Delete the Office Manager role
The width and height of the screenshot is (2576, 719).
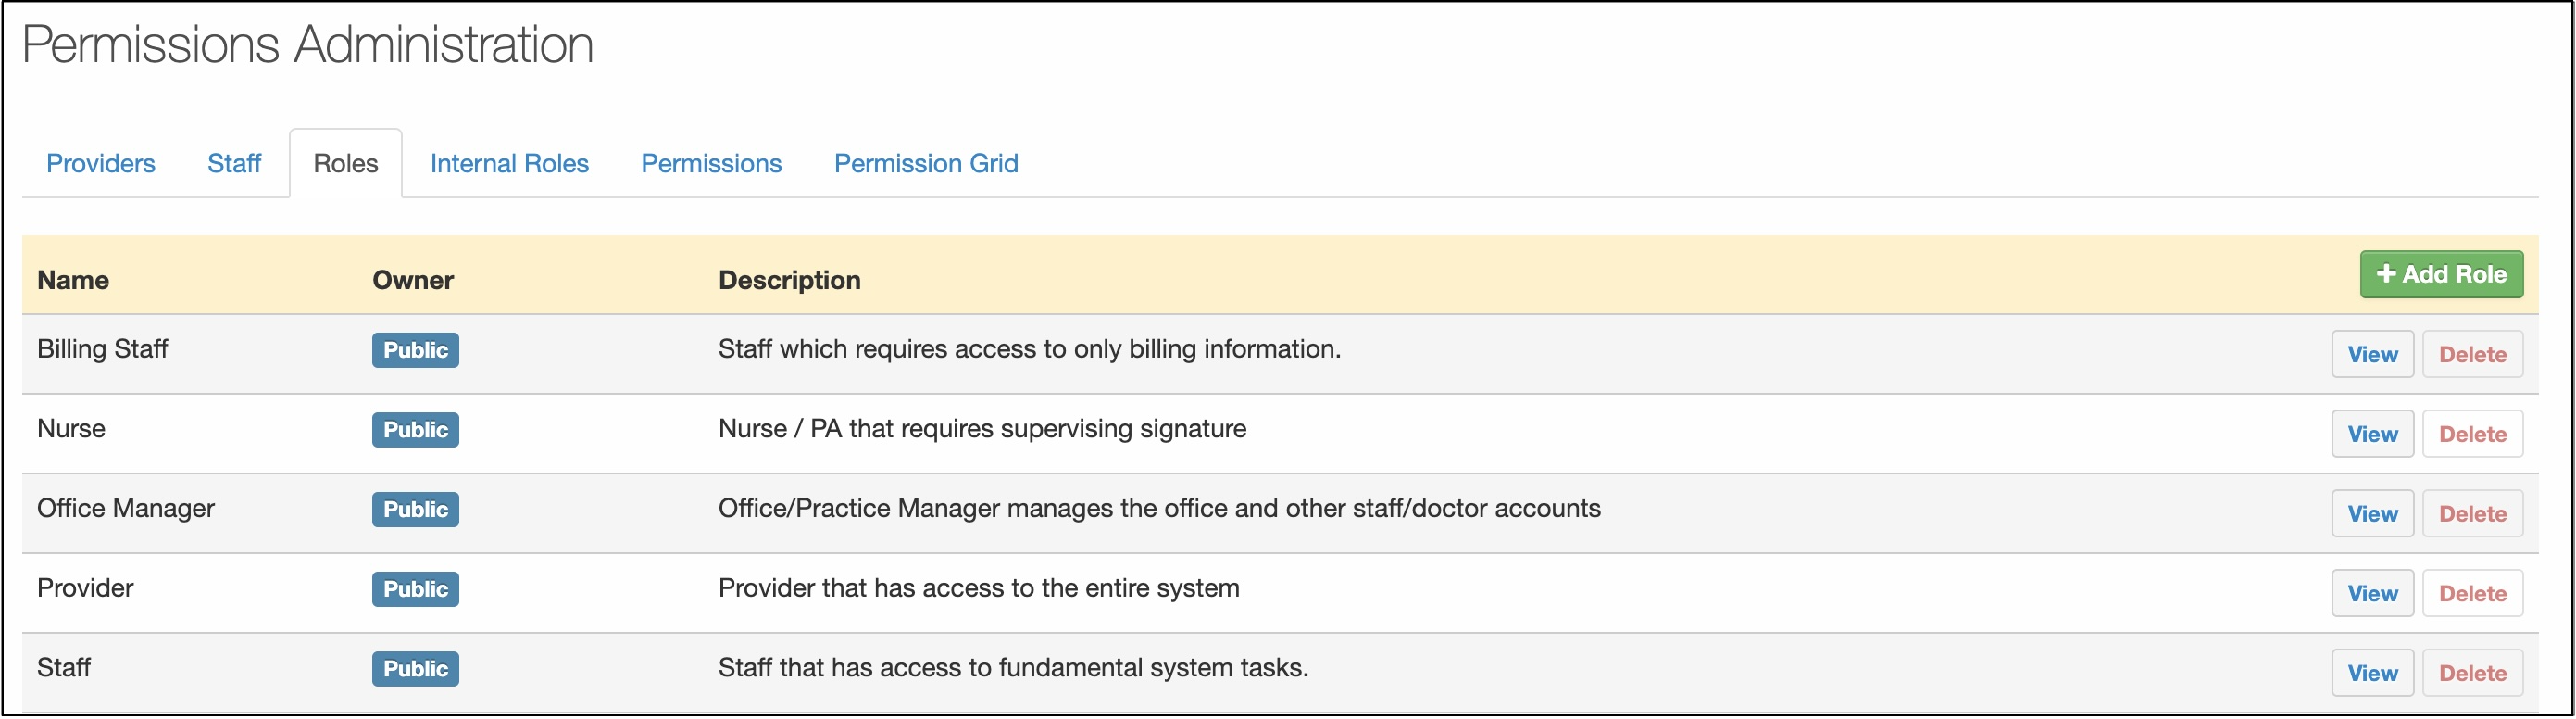tap(2471, 514)
